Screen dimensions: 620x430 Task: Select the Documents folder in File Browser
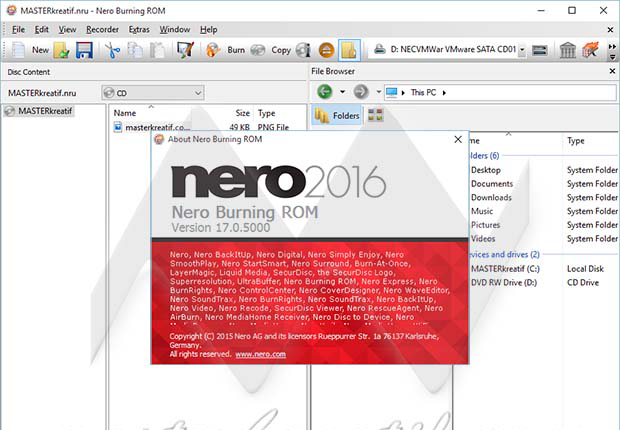point(492,184)
